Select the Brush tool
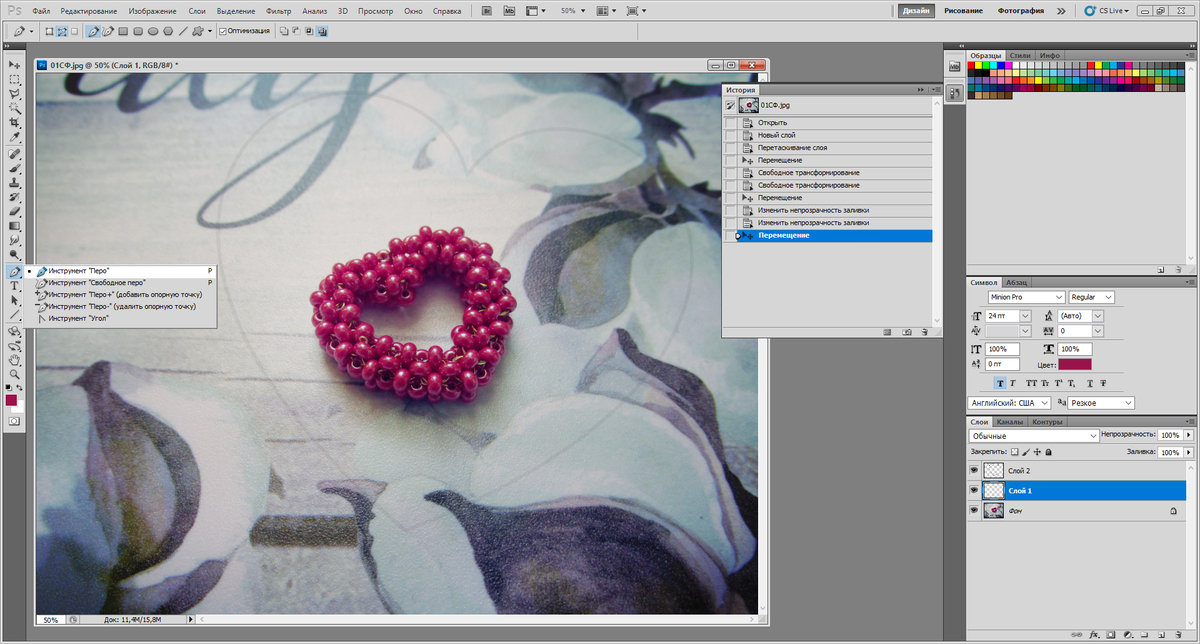Screen dimensions: 1200x644 pos(15,169)
